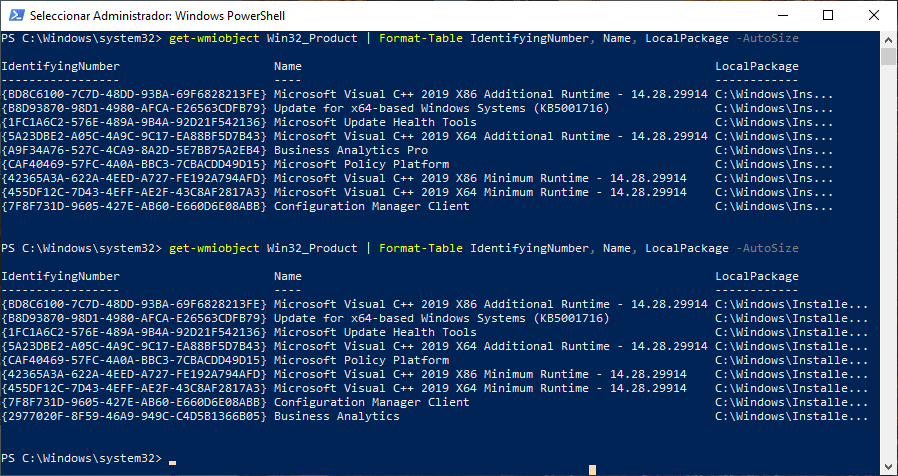
Task: Click the GUID {A9F34A76-527C-4CA9-8A2D-5E7BB75A2EB4}
Action: click(134, 151)
